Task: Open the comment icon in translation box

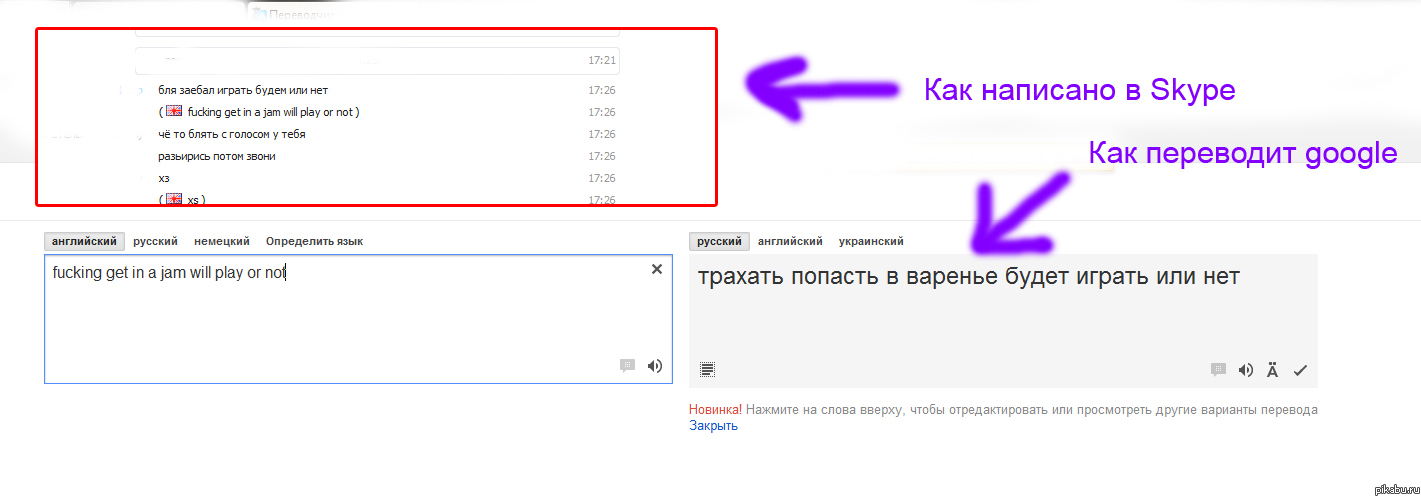Action: (x=1218, y=370)
